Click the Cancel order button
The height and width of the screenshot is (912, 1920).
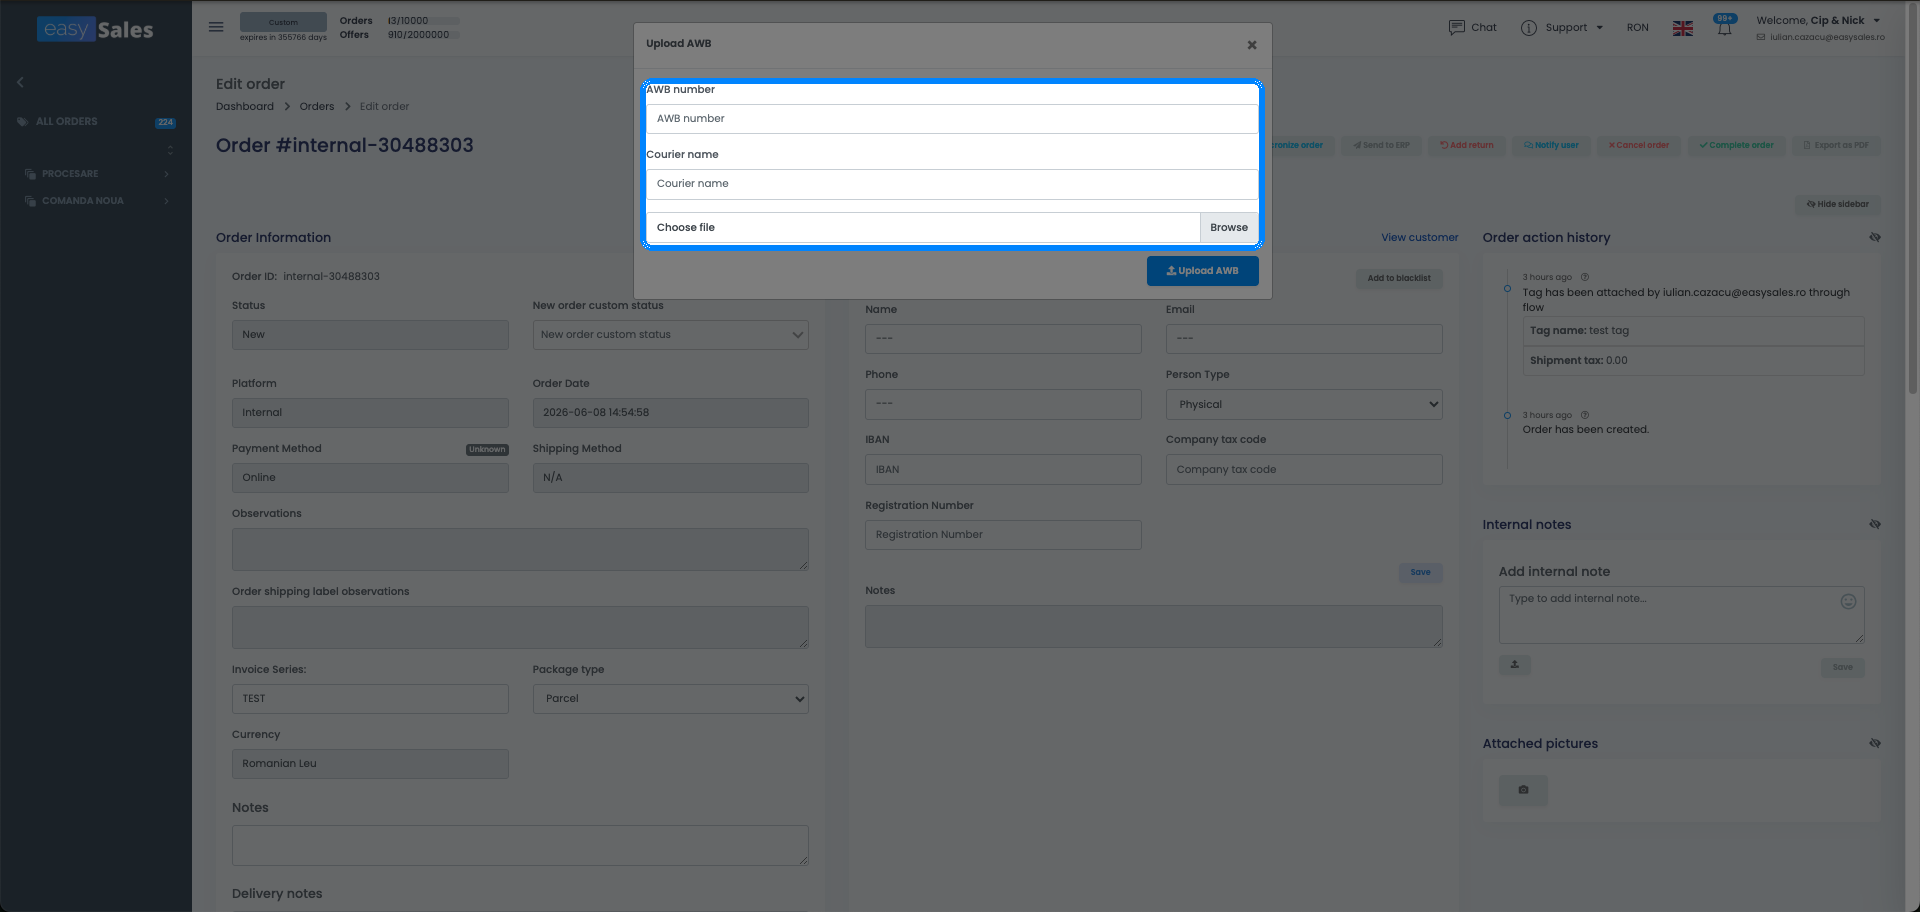pyautogui.click(x=1639, y=146)
